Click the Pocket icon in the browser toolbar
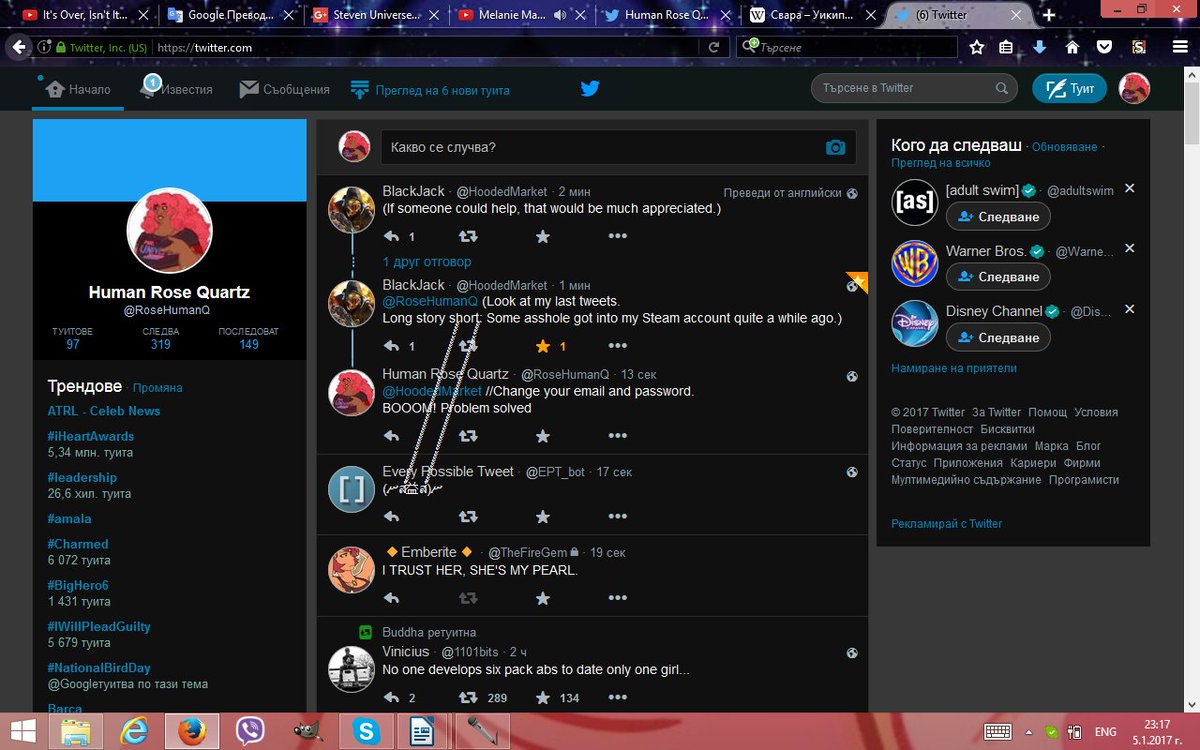The height and width of the screenshot is (750, 1200). 1104,46
